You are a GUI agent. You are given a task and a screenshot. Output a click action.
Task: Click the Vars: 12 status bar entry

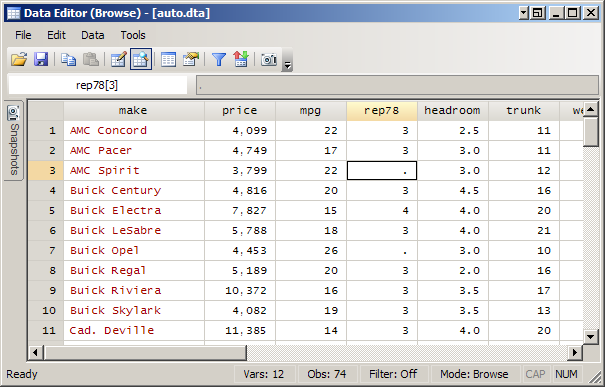point(264,374)
